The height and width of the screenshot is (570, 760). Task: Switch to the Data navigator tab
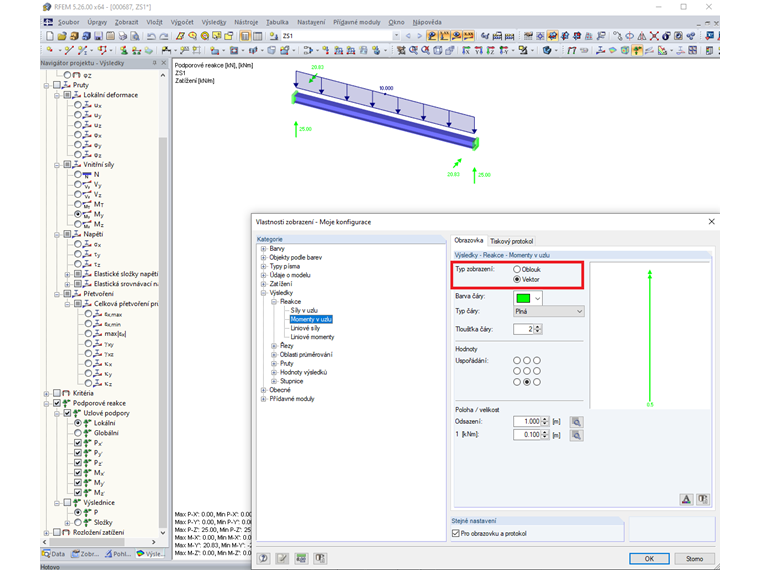click(x=54, y=554)
